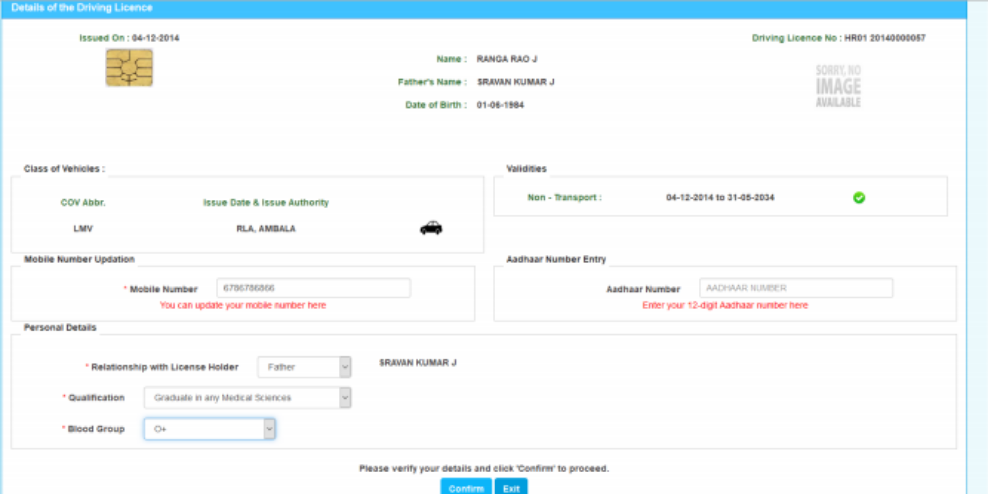Focus the Mobile Number input field
This screenshot has width=990, height=502.
tap(313, 288)
